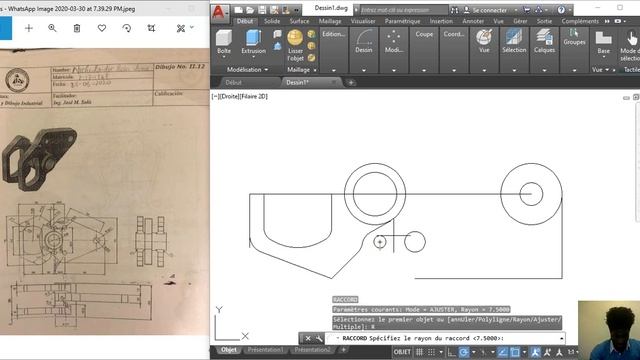The width and height of the screenshot is (640, 360).
Task: Expand the command line history arrow
Action: (562, 338)
